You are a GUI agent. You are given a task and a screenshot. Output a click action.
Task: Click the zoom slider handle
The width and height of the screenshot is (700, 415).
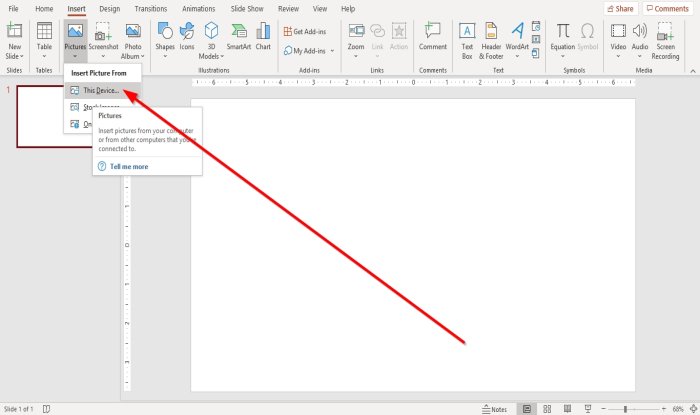point(625,409)
